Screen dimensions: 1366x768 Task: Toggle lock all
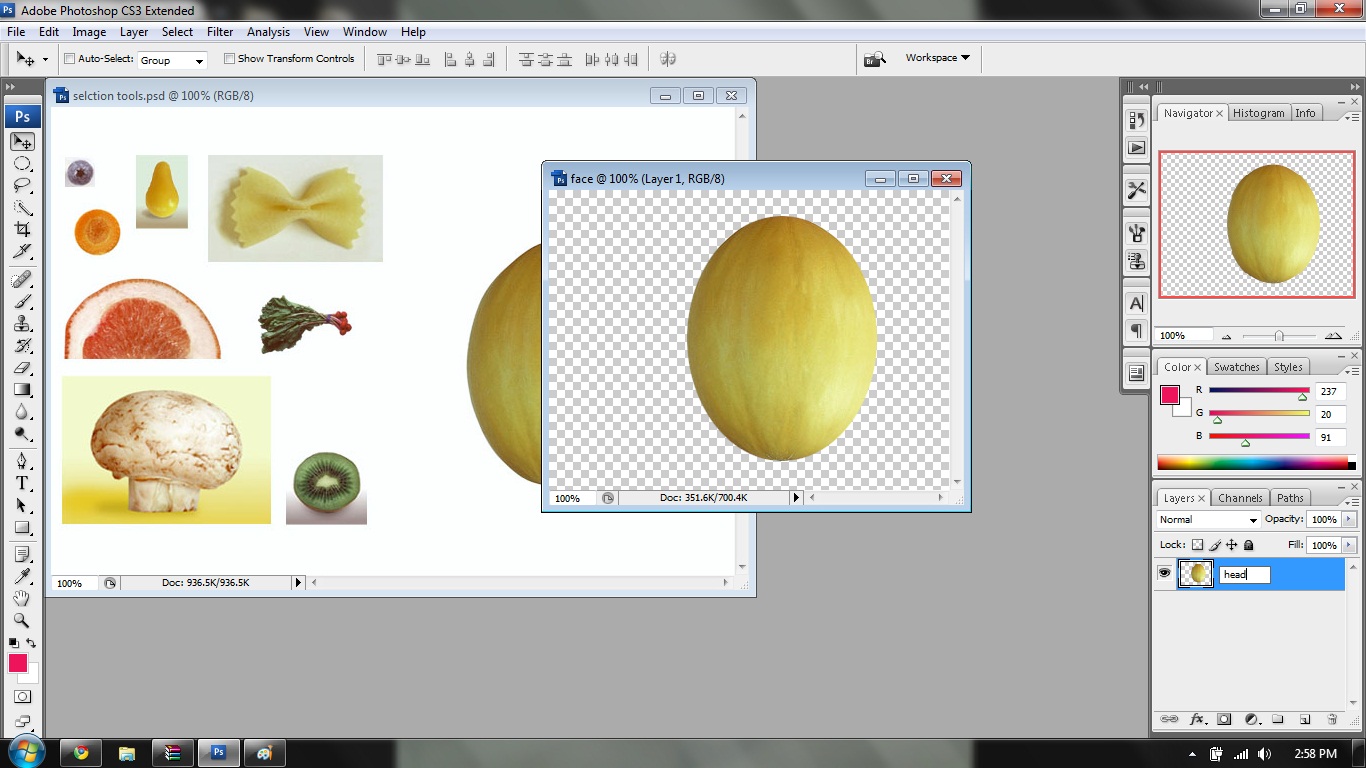[1248, 545]
